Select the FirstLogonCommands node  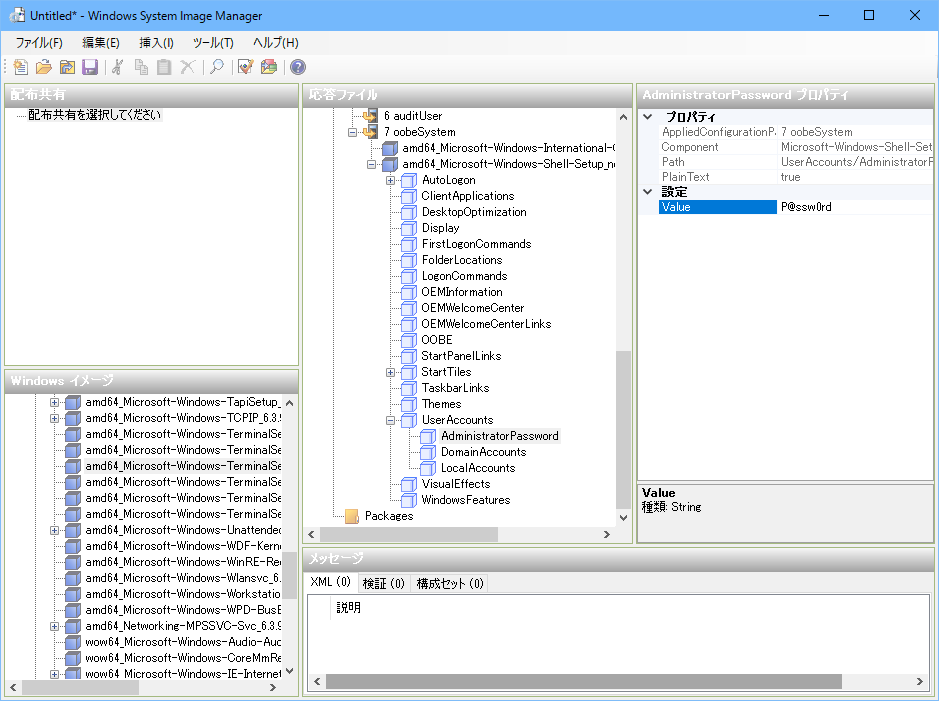[476, 244]
